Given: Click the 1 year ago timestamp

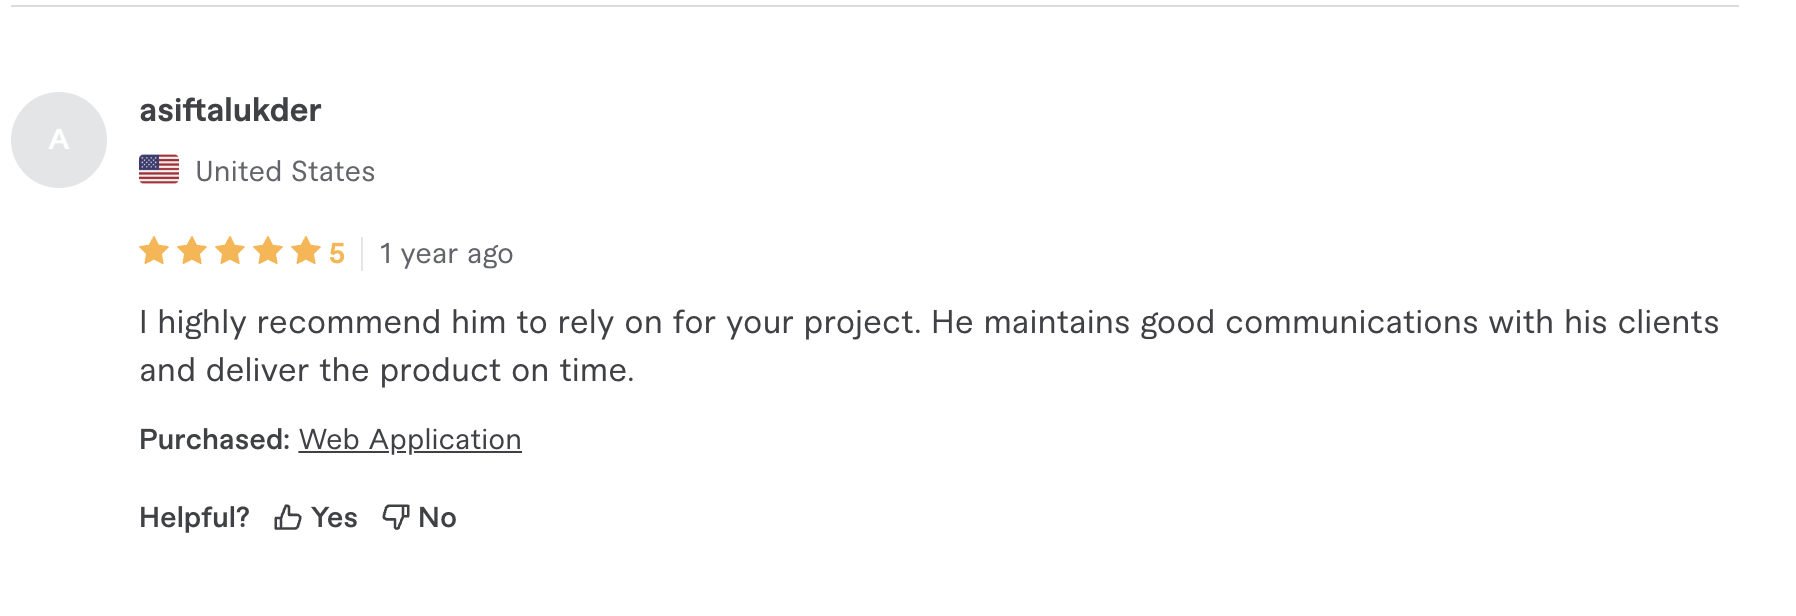Looking at the screenshot, I should click(446, 254).
